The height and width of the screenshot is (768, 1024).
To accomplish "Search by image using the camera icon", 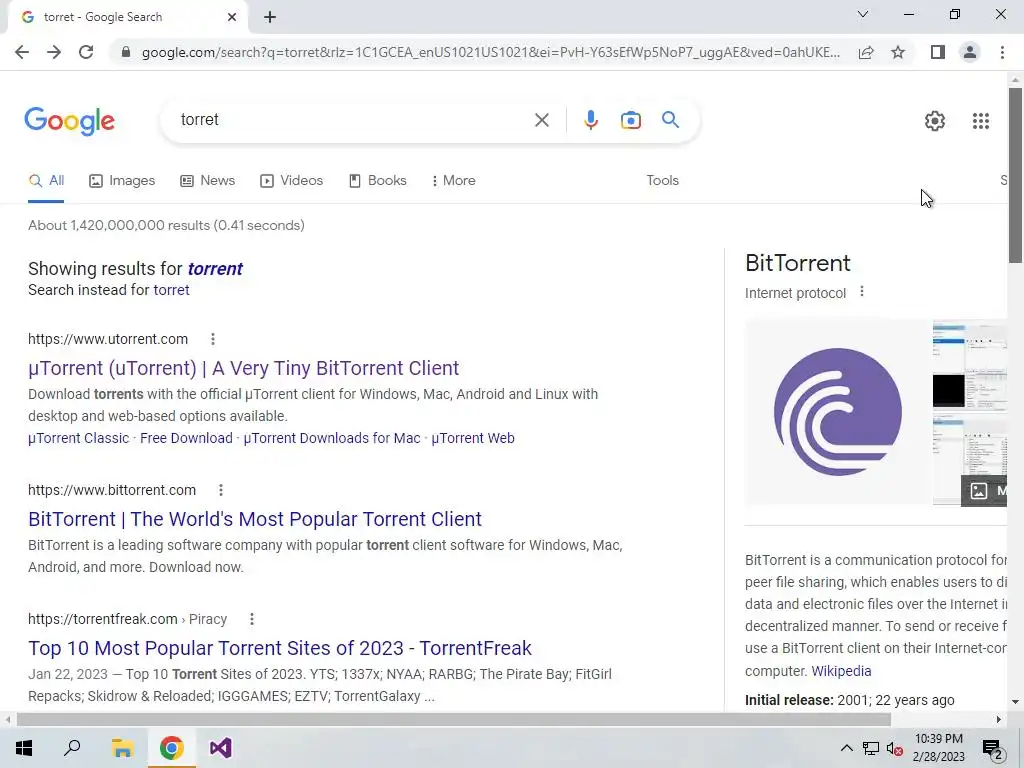I will (631, 120).
